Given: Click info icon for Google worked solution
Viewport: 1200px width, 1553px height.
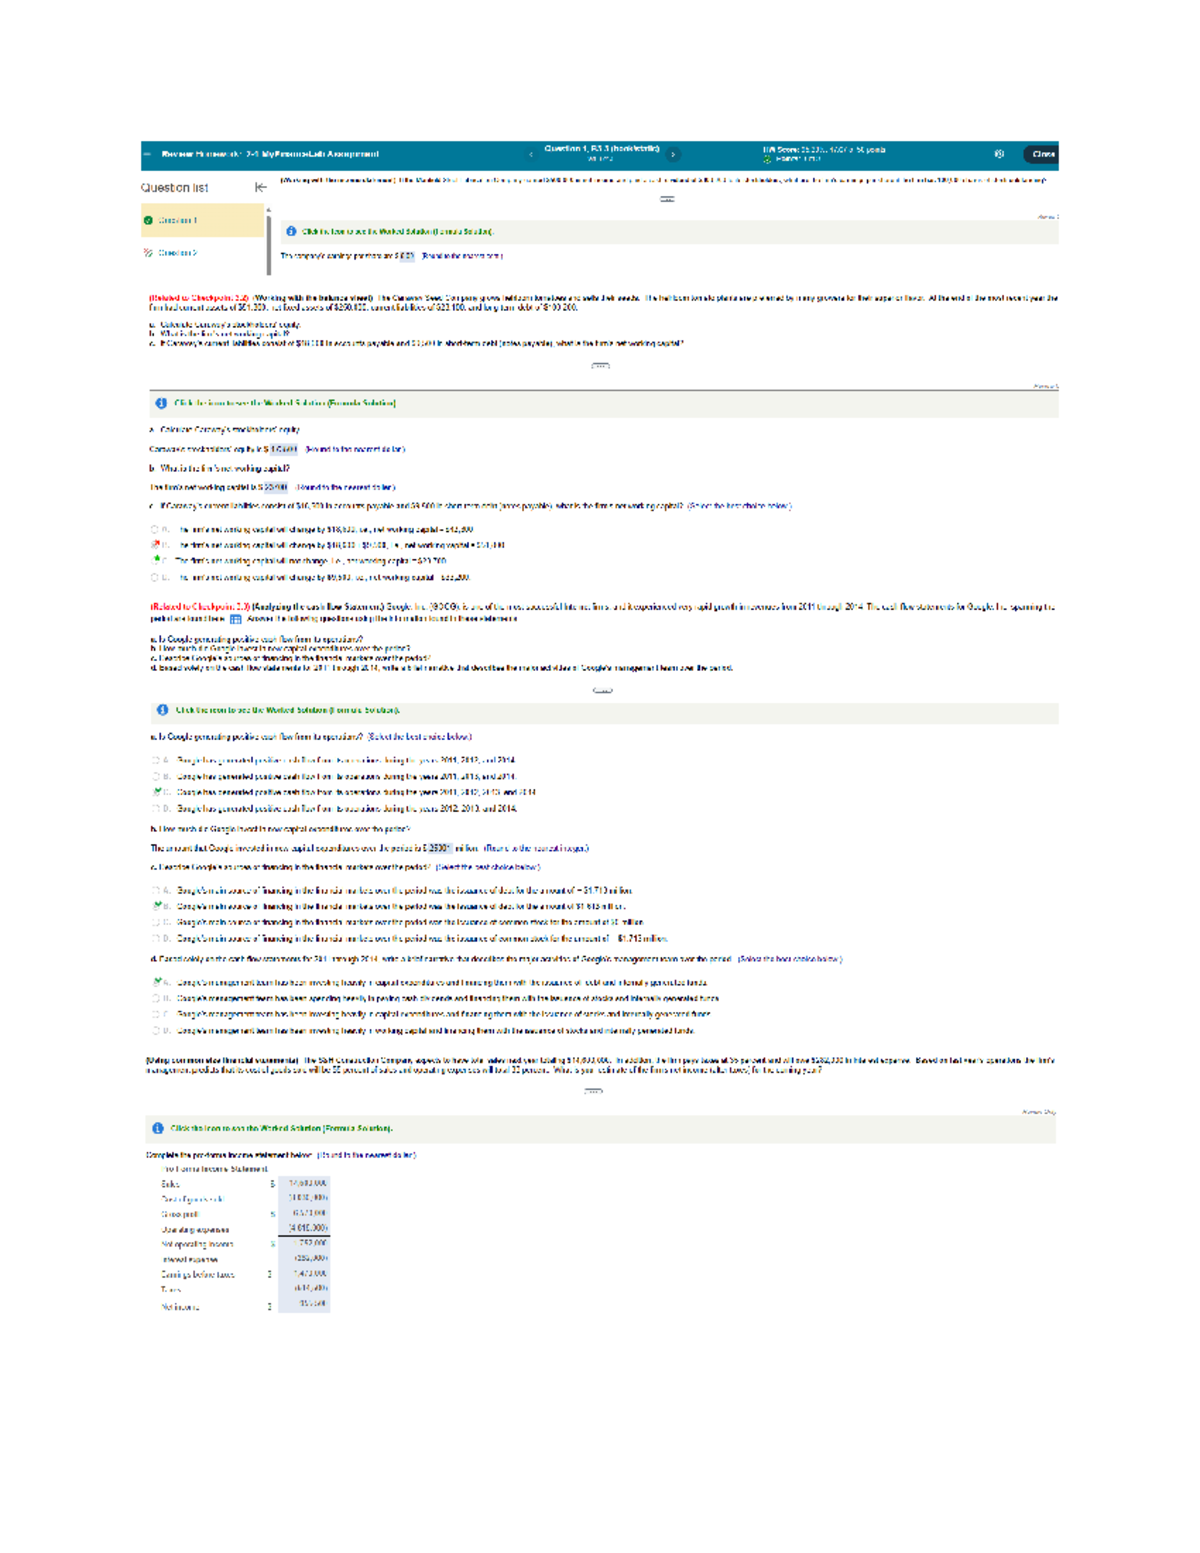Looking at the screenshot, I should (x=162, y=710).
